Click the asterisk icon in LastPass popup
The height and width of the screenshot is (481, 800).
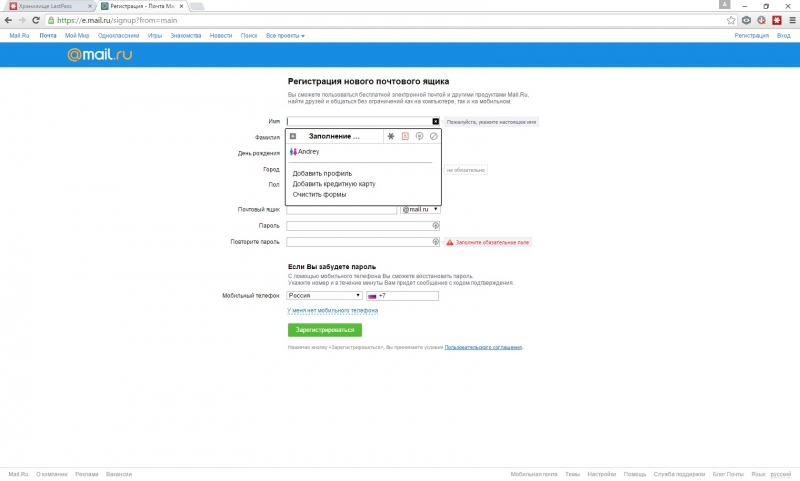(391, 136)
